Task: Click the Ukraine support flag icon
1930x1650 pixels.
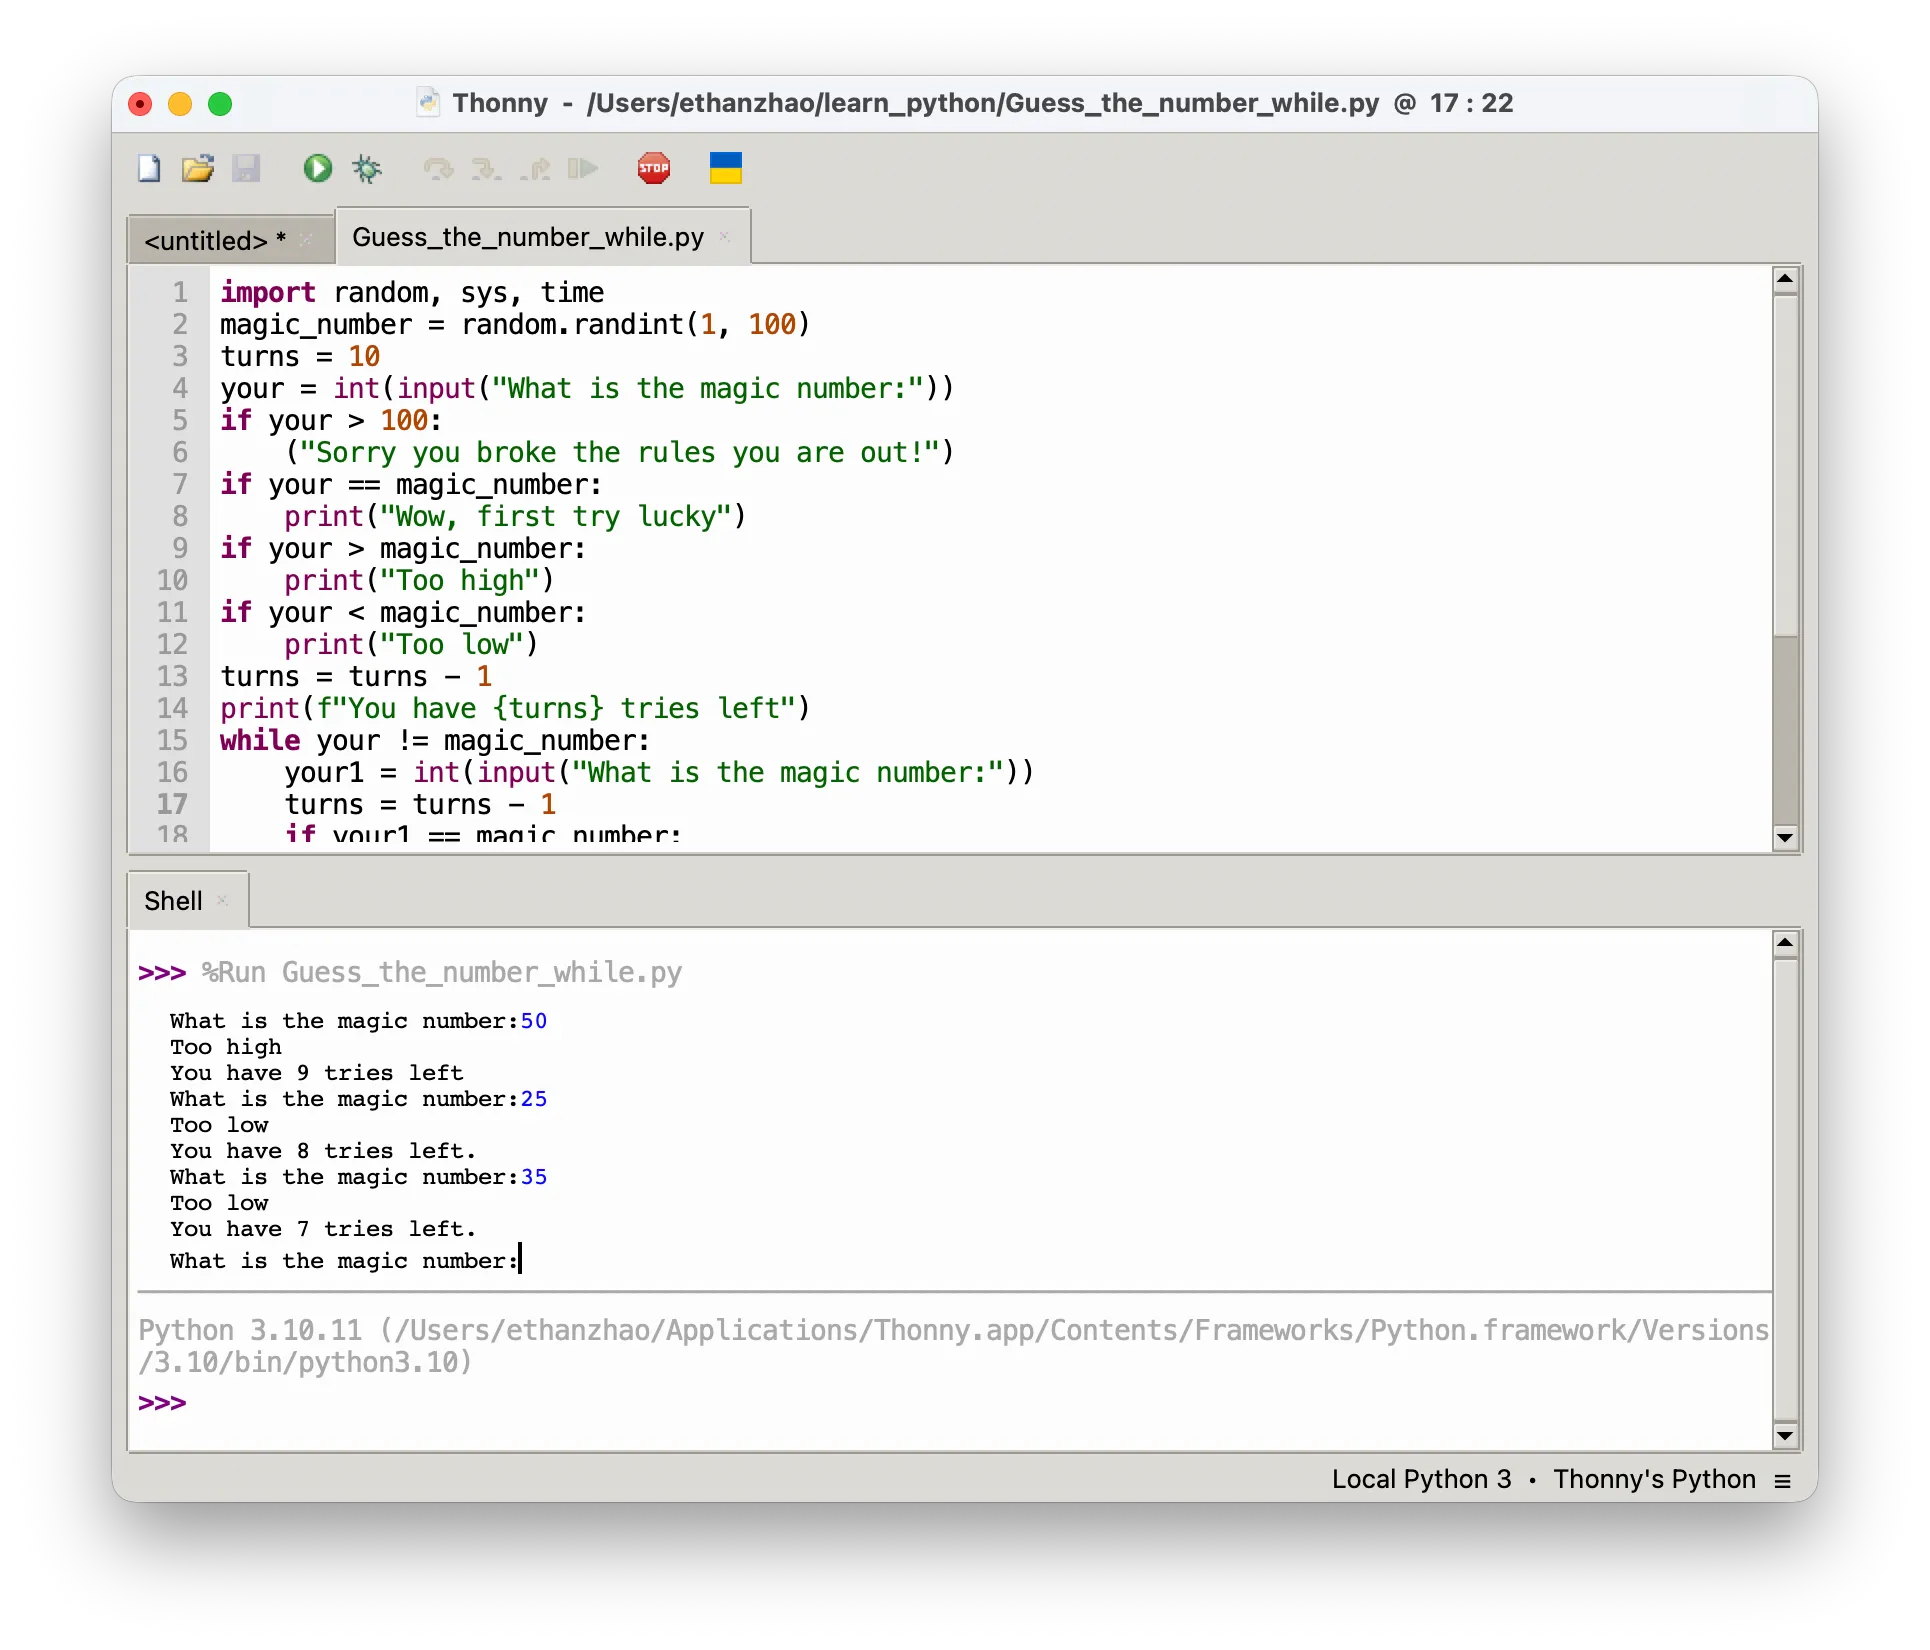Action: (x=726, y=168)
